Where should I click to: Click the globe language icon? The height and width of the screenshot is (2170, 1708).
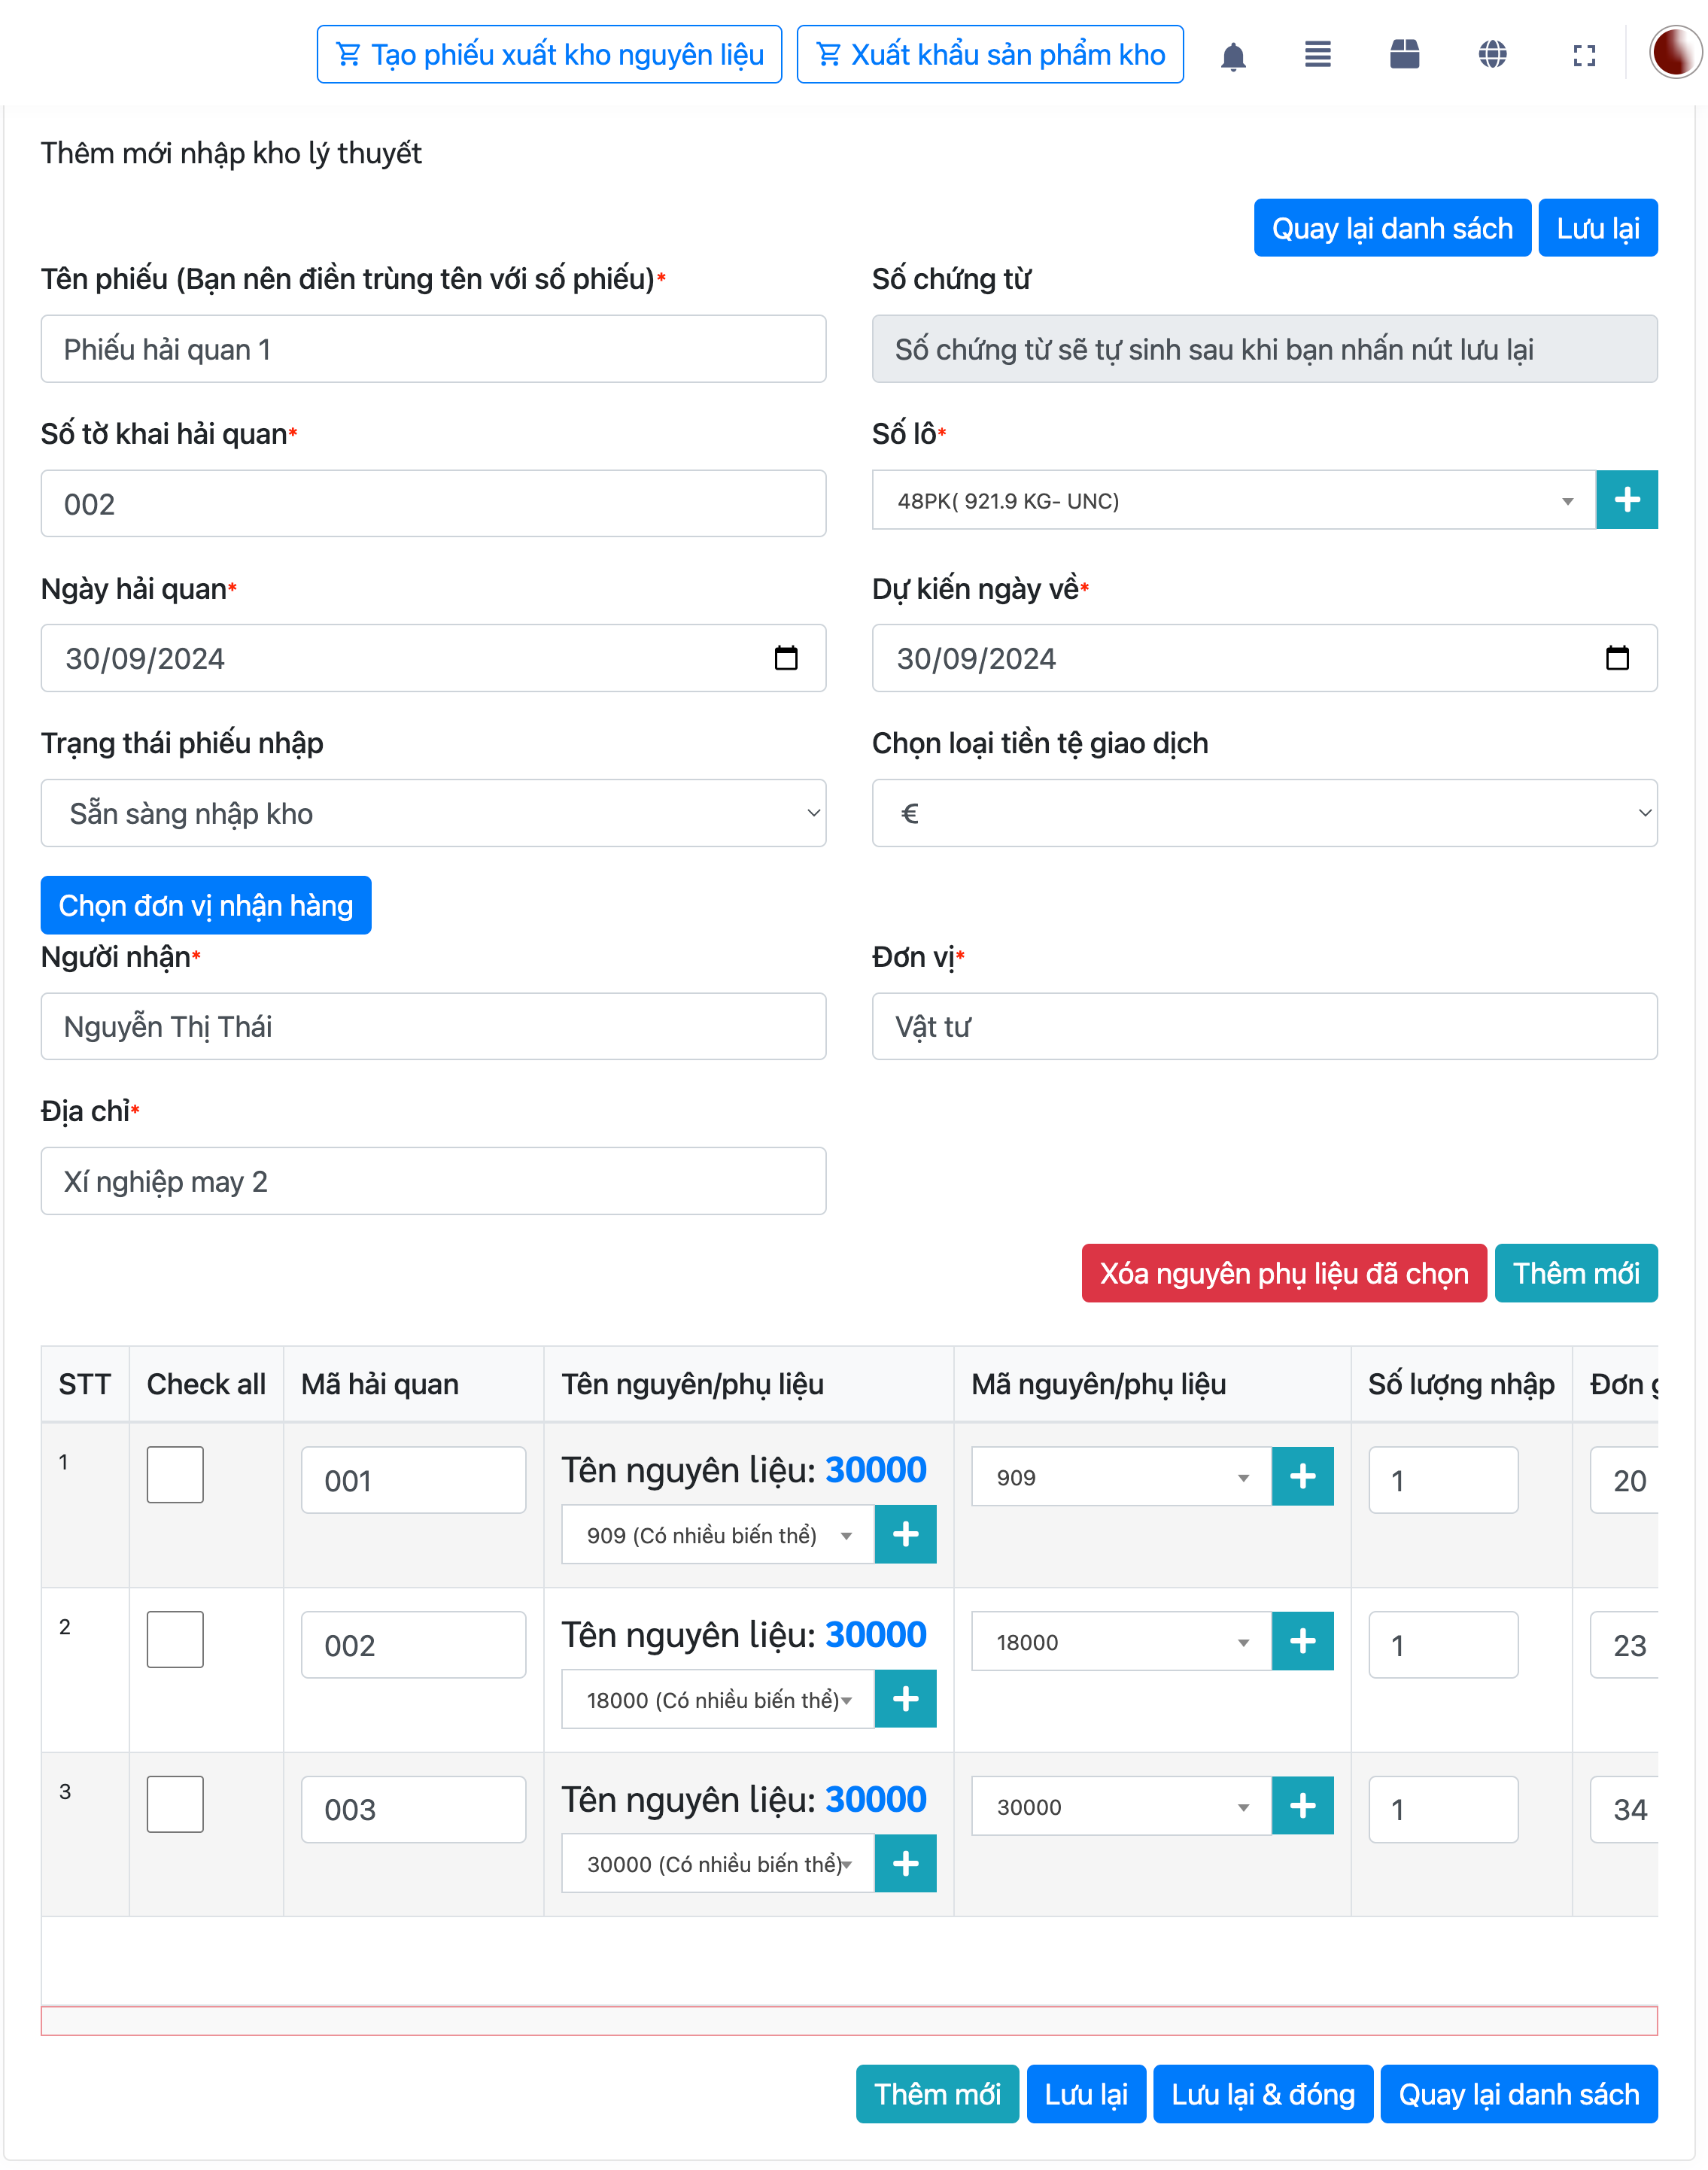point(1492,54)
